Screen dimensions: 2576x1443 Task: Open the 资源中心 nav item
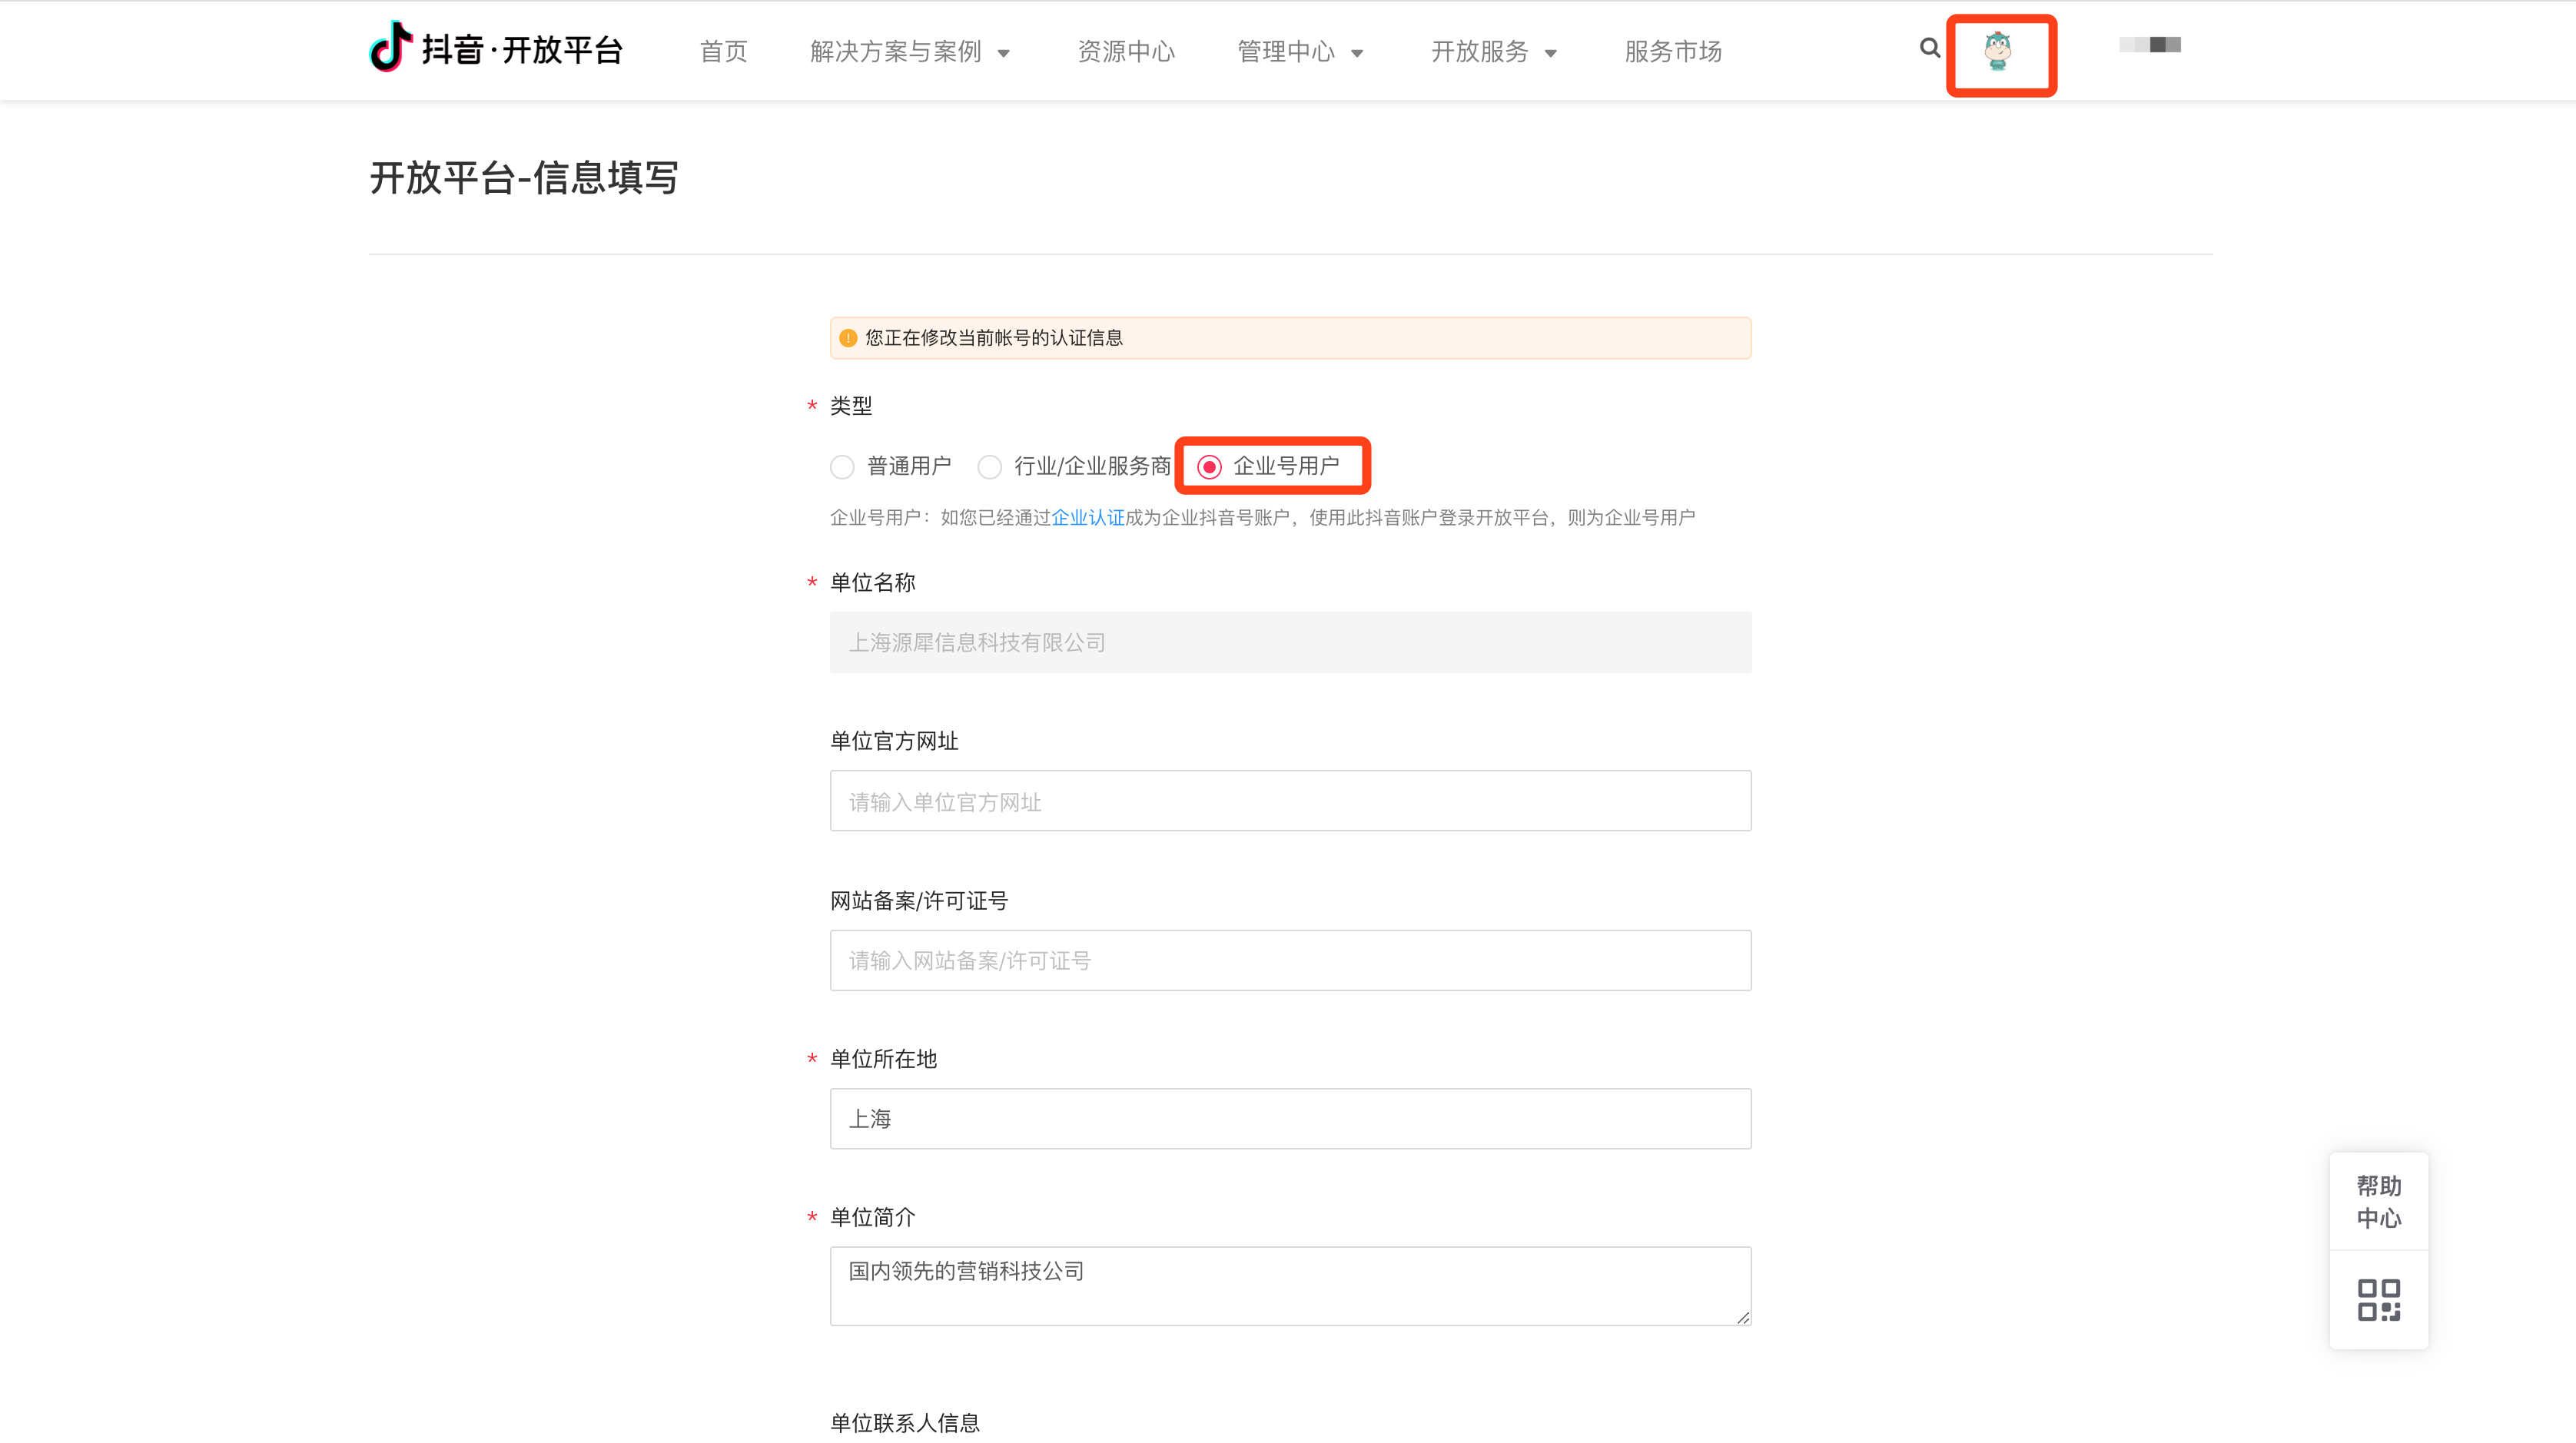(1126, 52)
